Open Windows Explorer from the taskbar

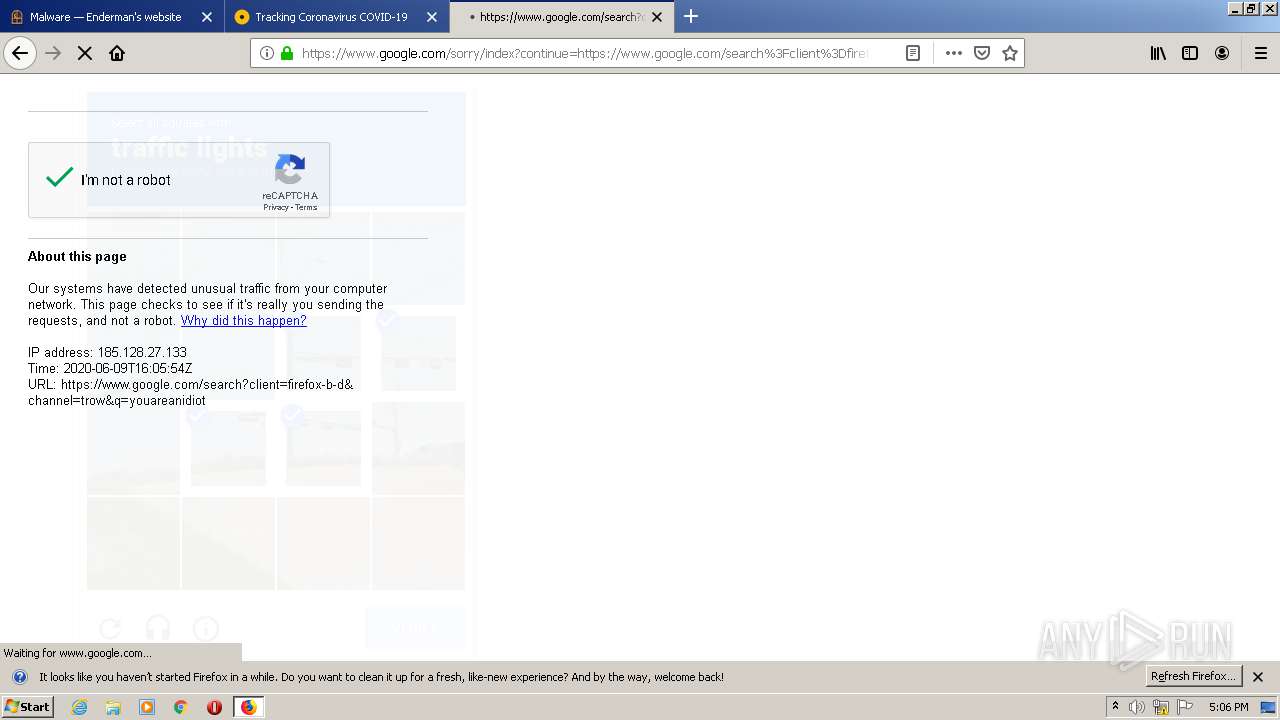(113, 707)
